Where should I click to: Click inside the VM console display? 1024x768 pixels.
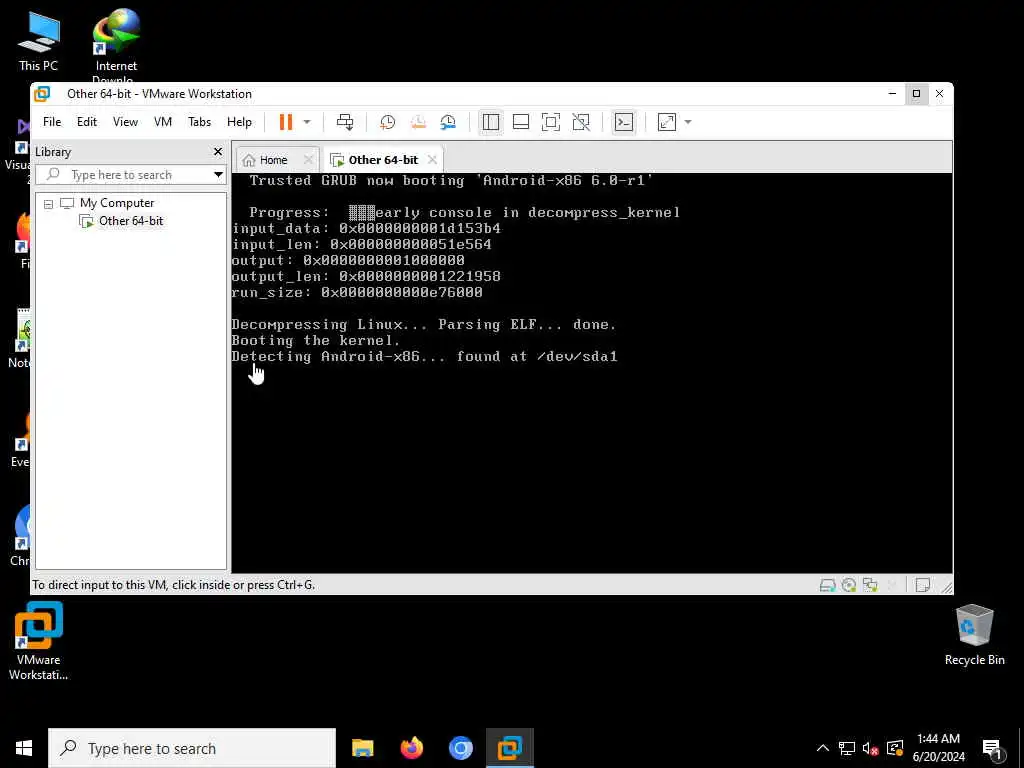592,373
